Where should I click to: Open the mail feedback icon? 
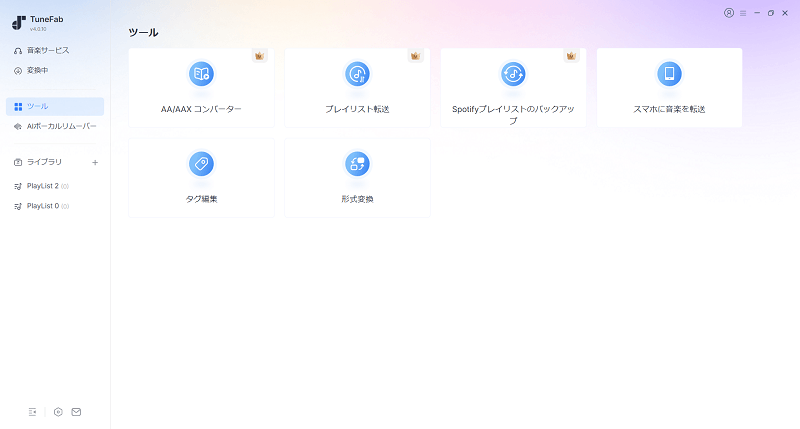pos(76,412)
